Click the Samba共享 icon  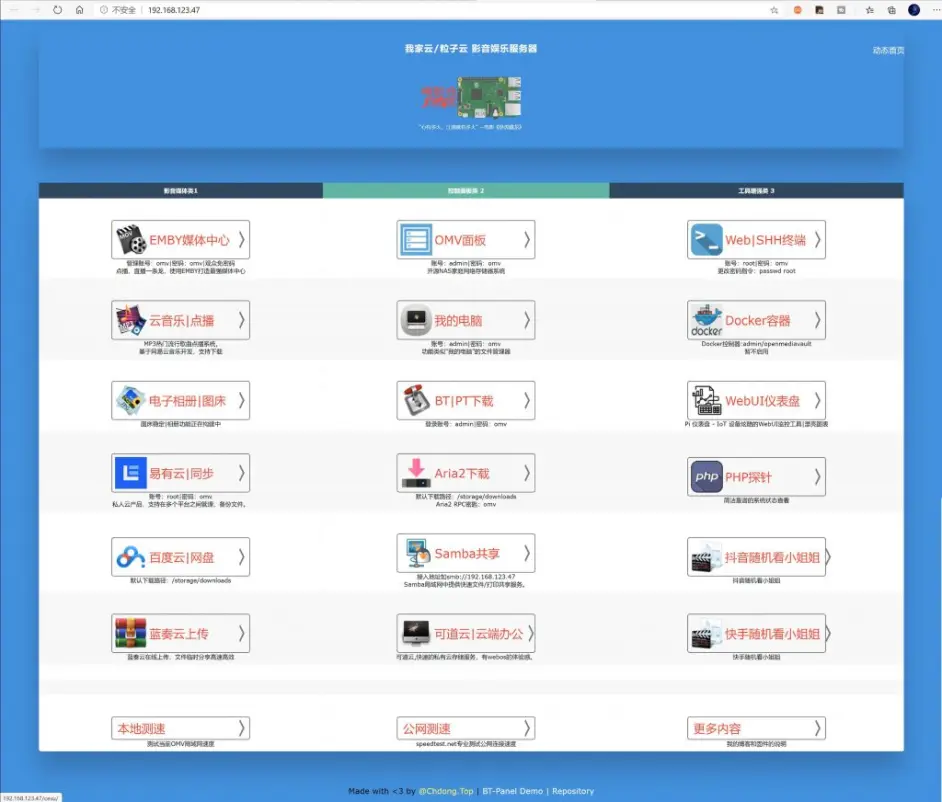(416, 553)
